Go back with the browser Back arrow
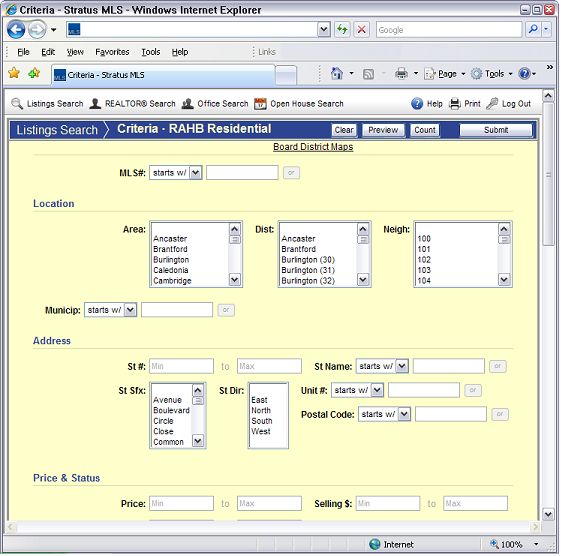The width and height of the screenshot is (561, 556). [x=16, y=29]
